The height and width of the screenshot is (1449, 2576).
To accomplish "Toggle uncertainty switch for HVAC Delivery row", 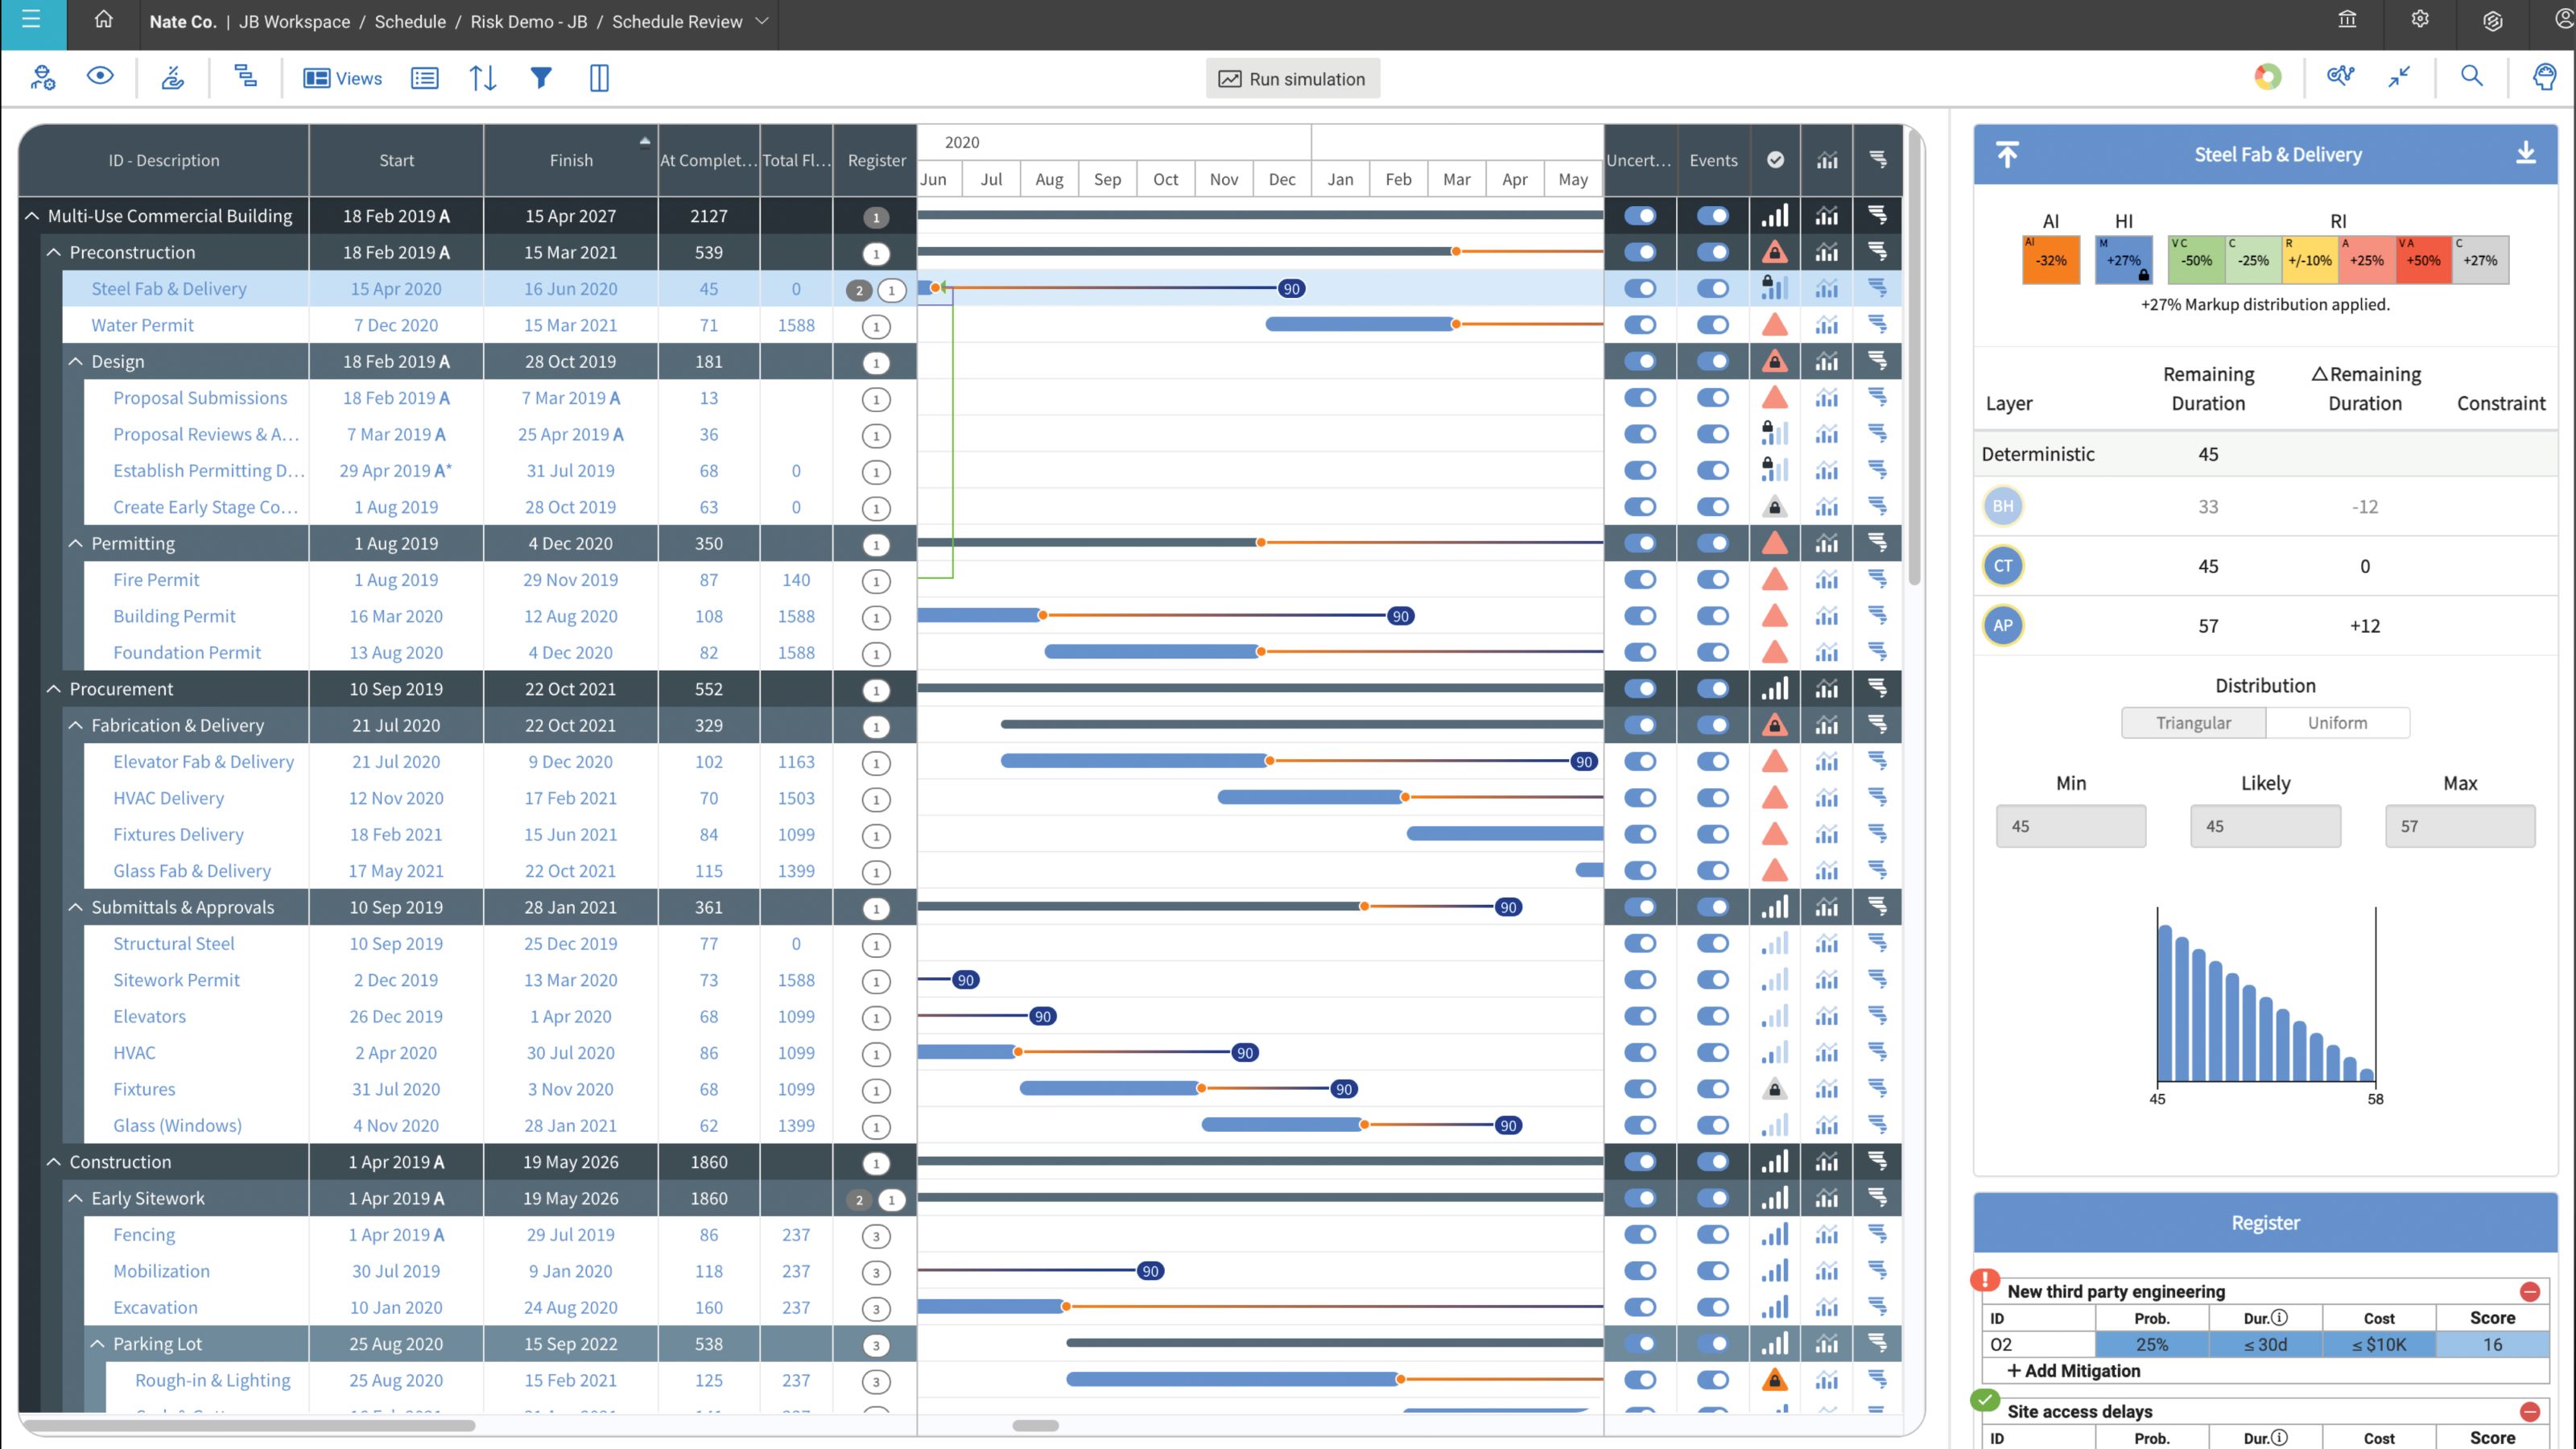I will [x=1640, y=798].
